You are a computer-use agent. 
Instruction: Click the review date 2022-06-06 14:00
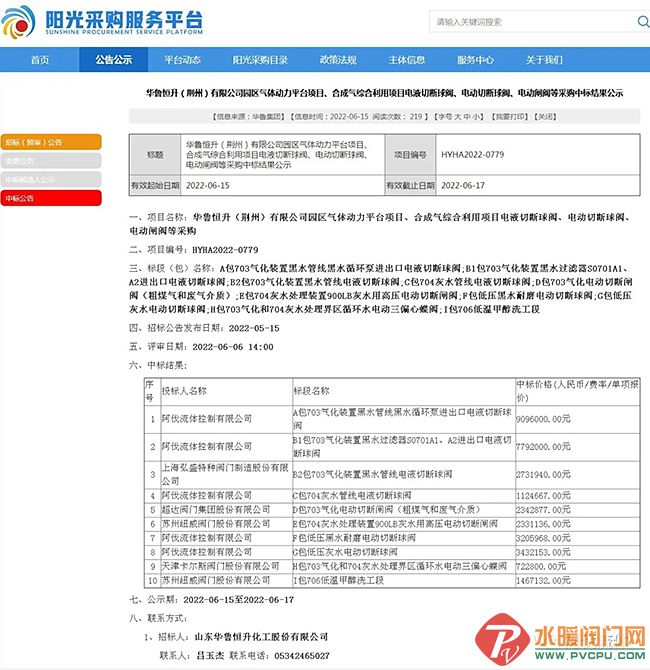(233, 347)
